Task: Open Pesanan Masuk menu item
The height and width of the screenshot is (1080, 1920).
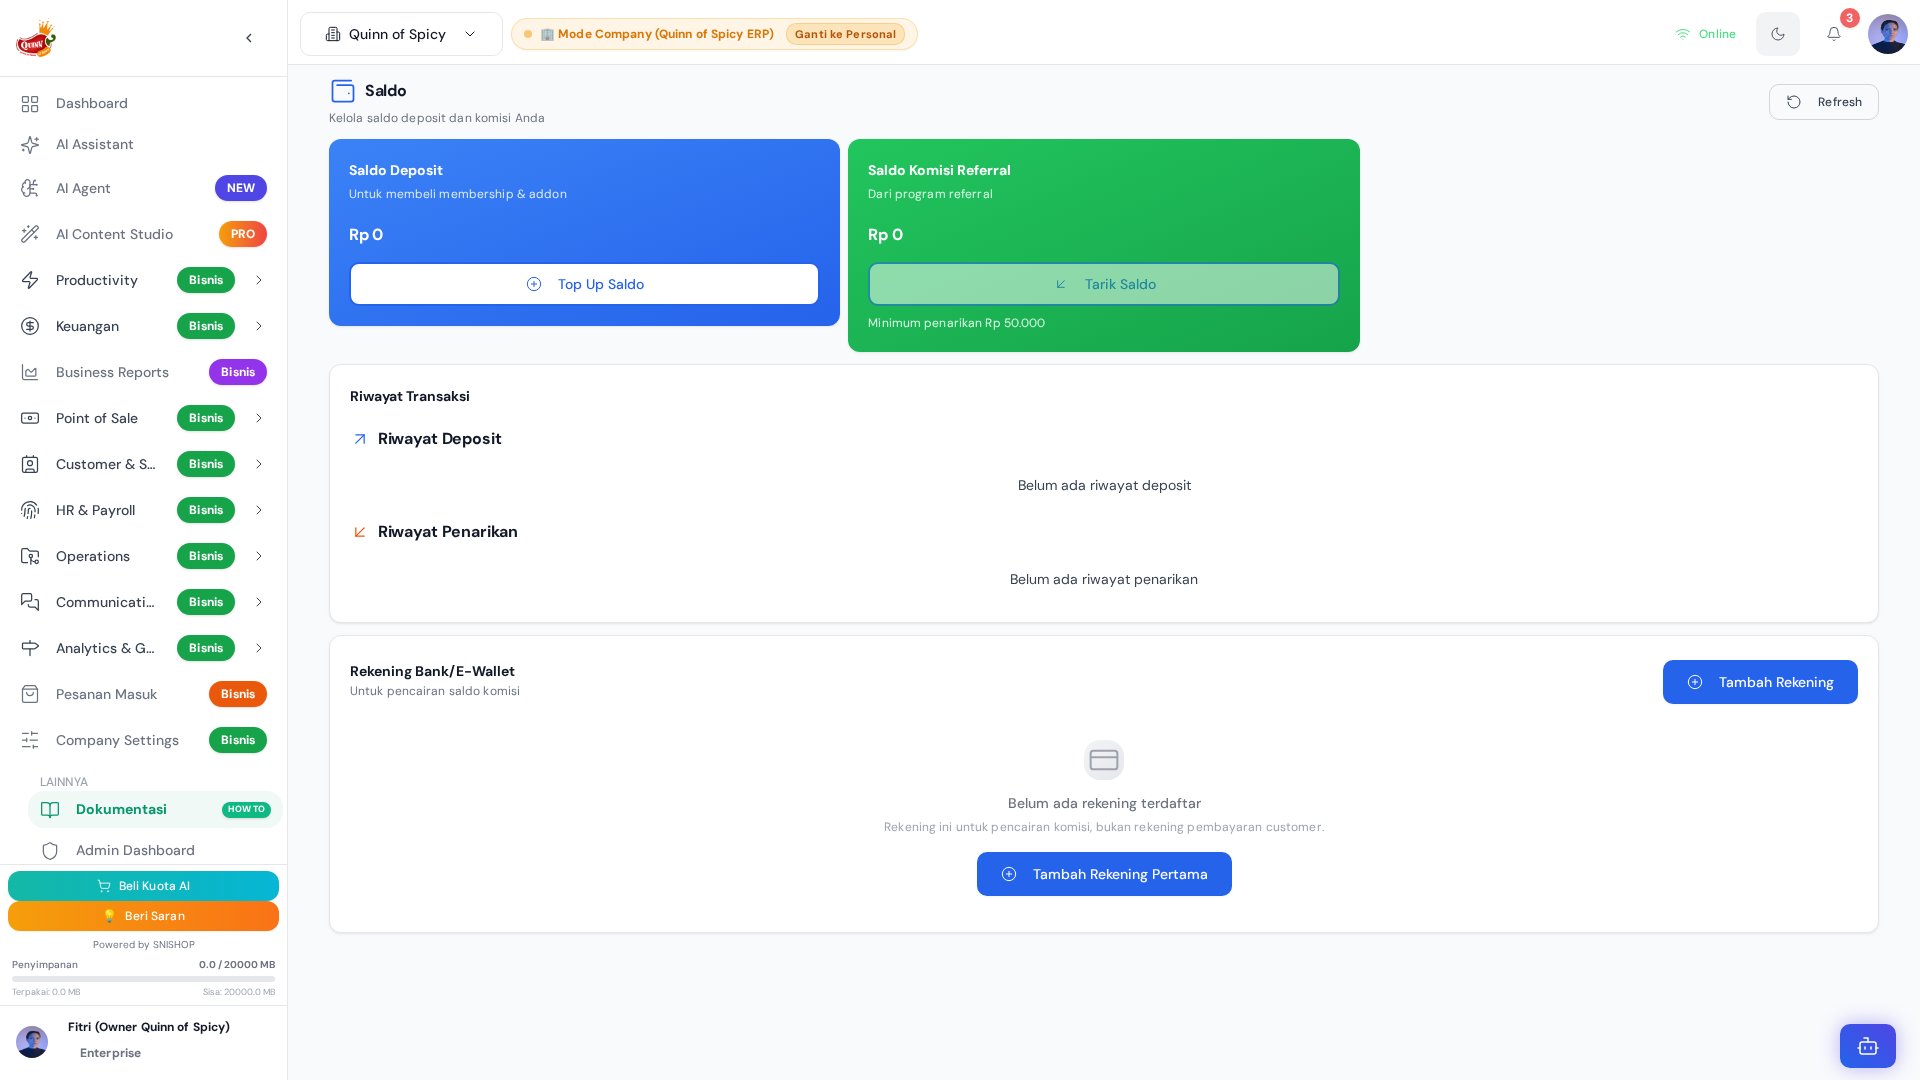Action: 144,694
